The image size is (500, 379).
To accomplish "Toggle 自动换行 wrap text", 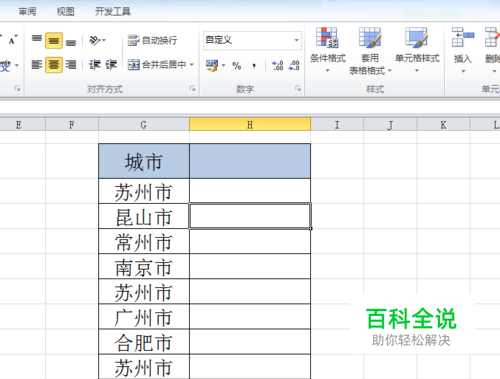I will coord(152,40).
